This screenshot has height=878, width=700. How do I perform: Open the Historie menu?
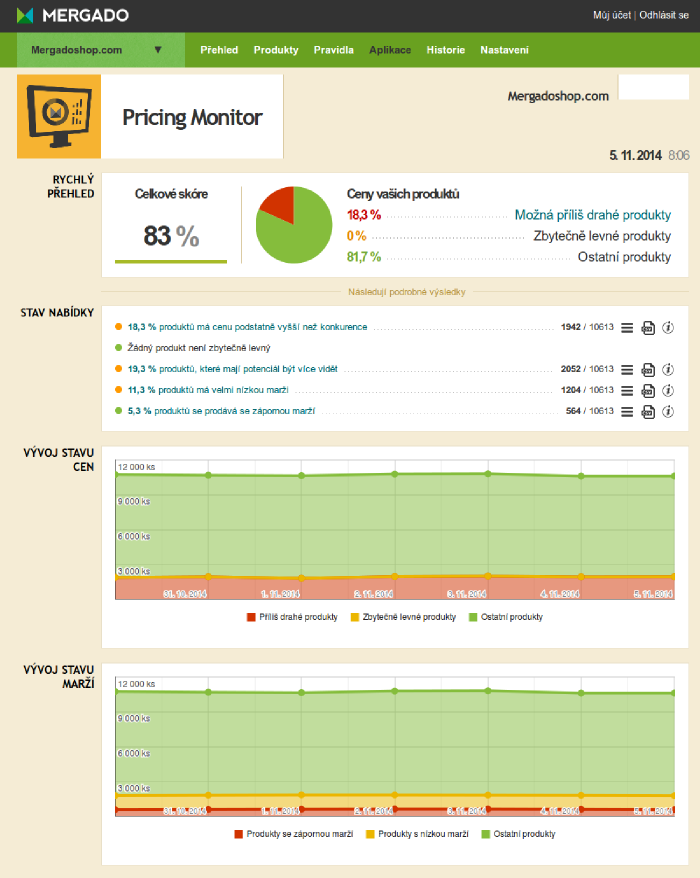click(445, 50)
